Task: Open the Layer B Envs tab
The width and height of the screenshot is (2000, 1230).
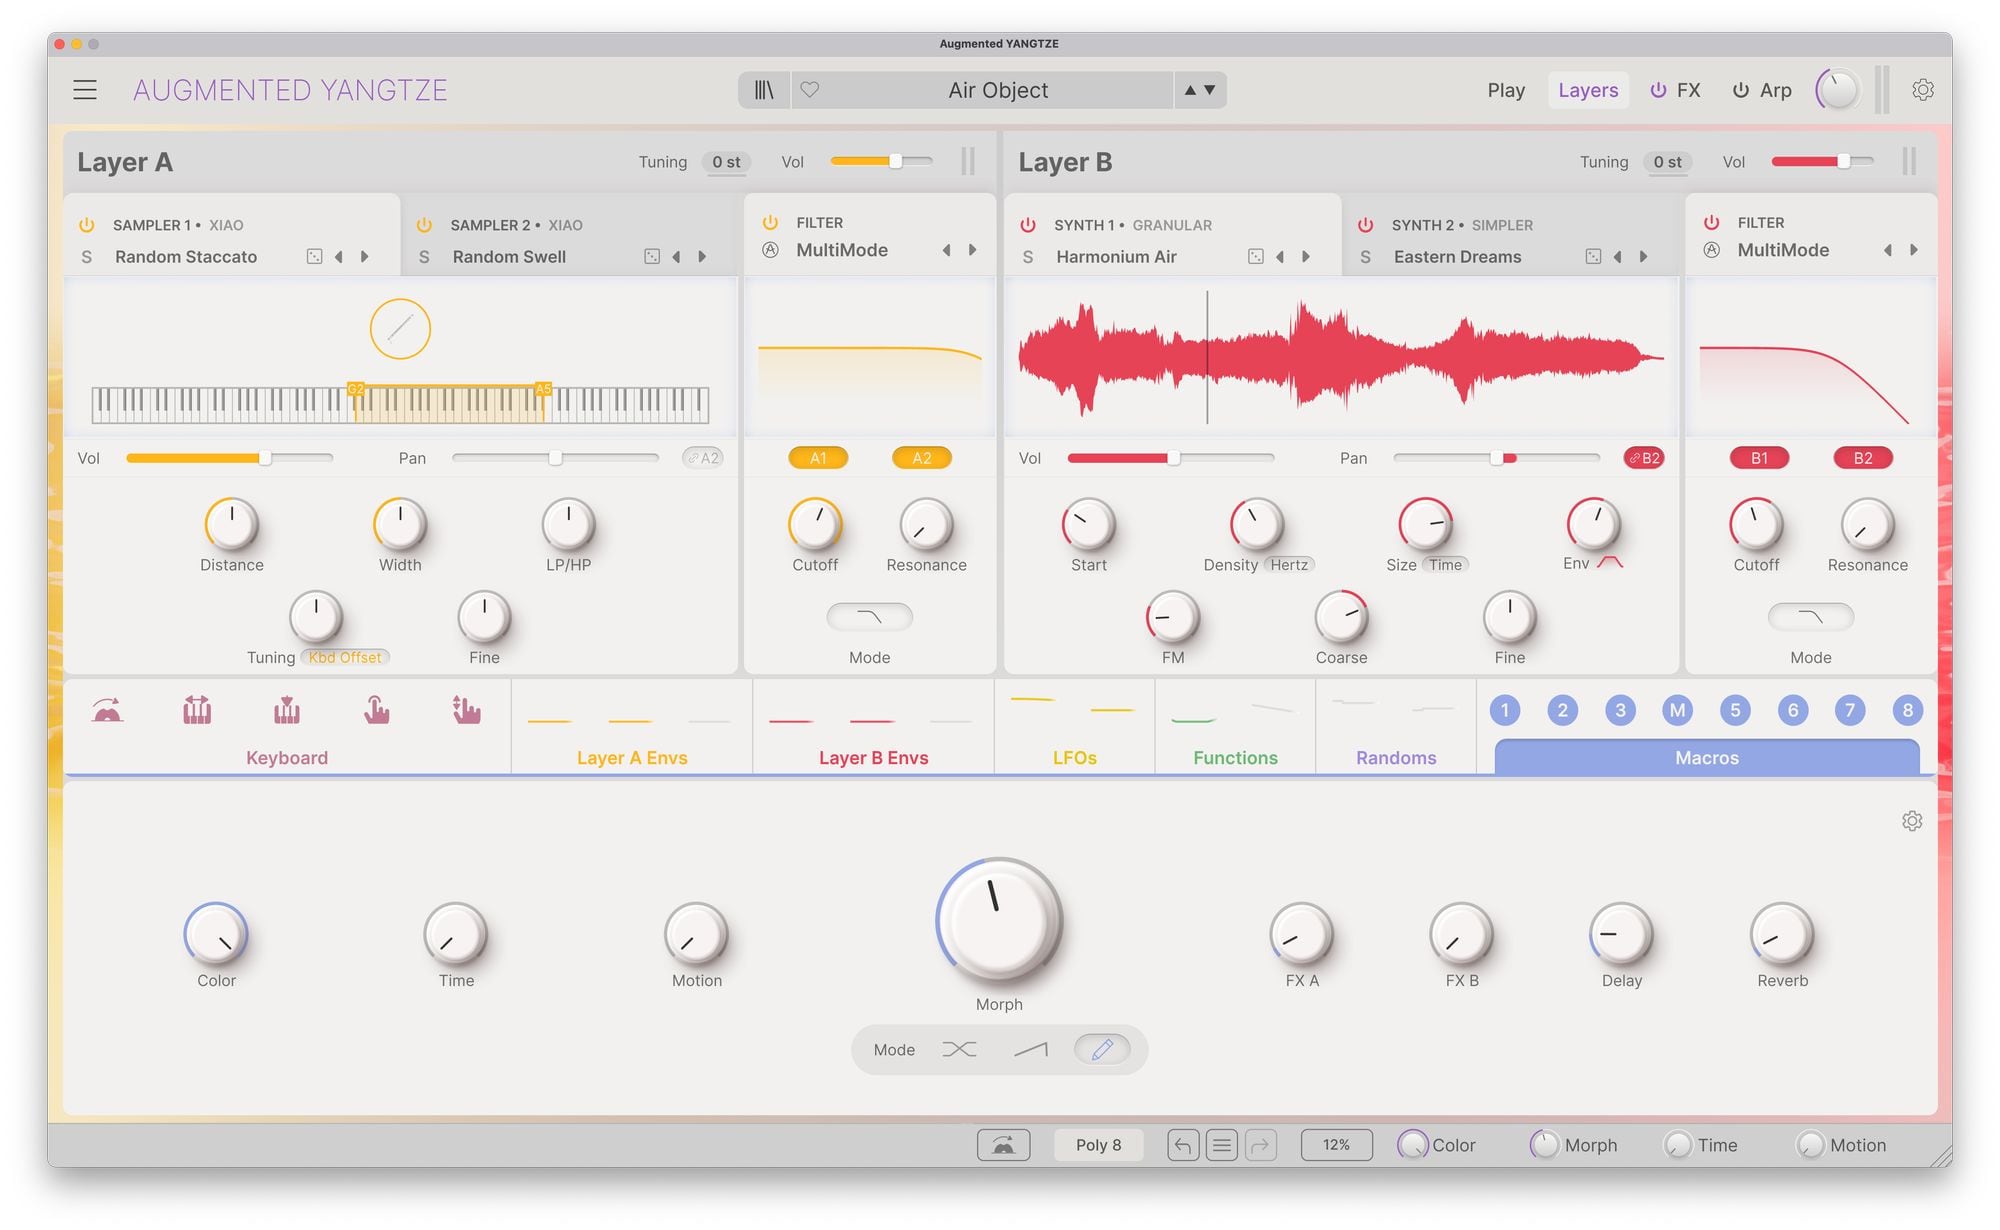Action: tap(873, 757)
